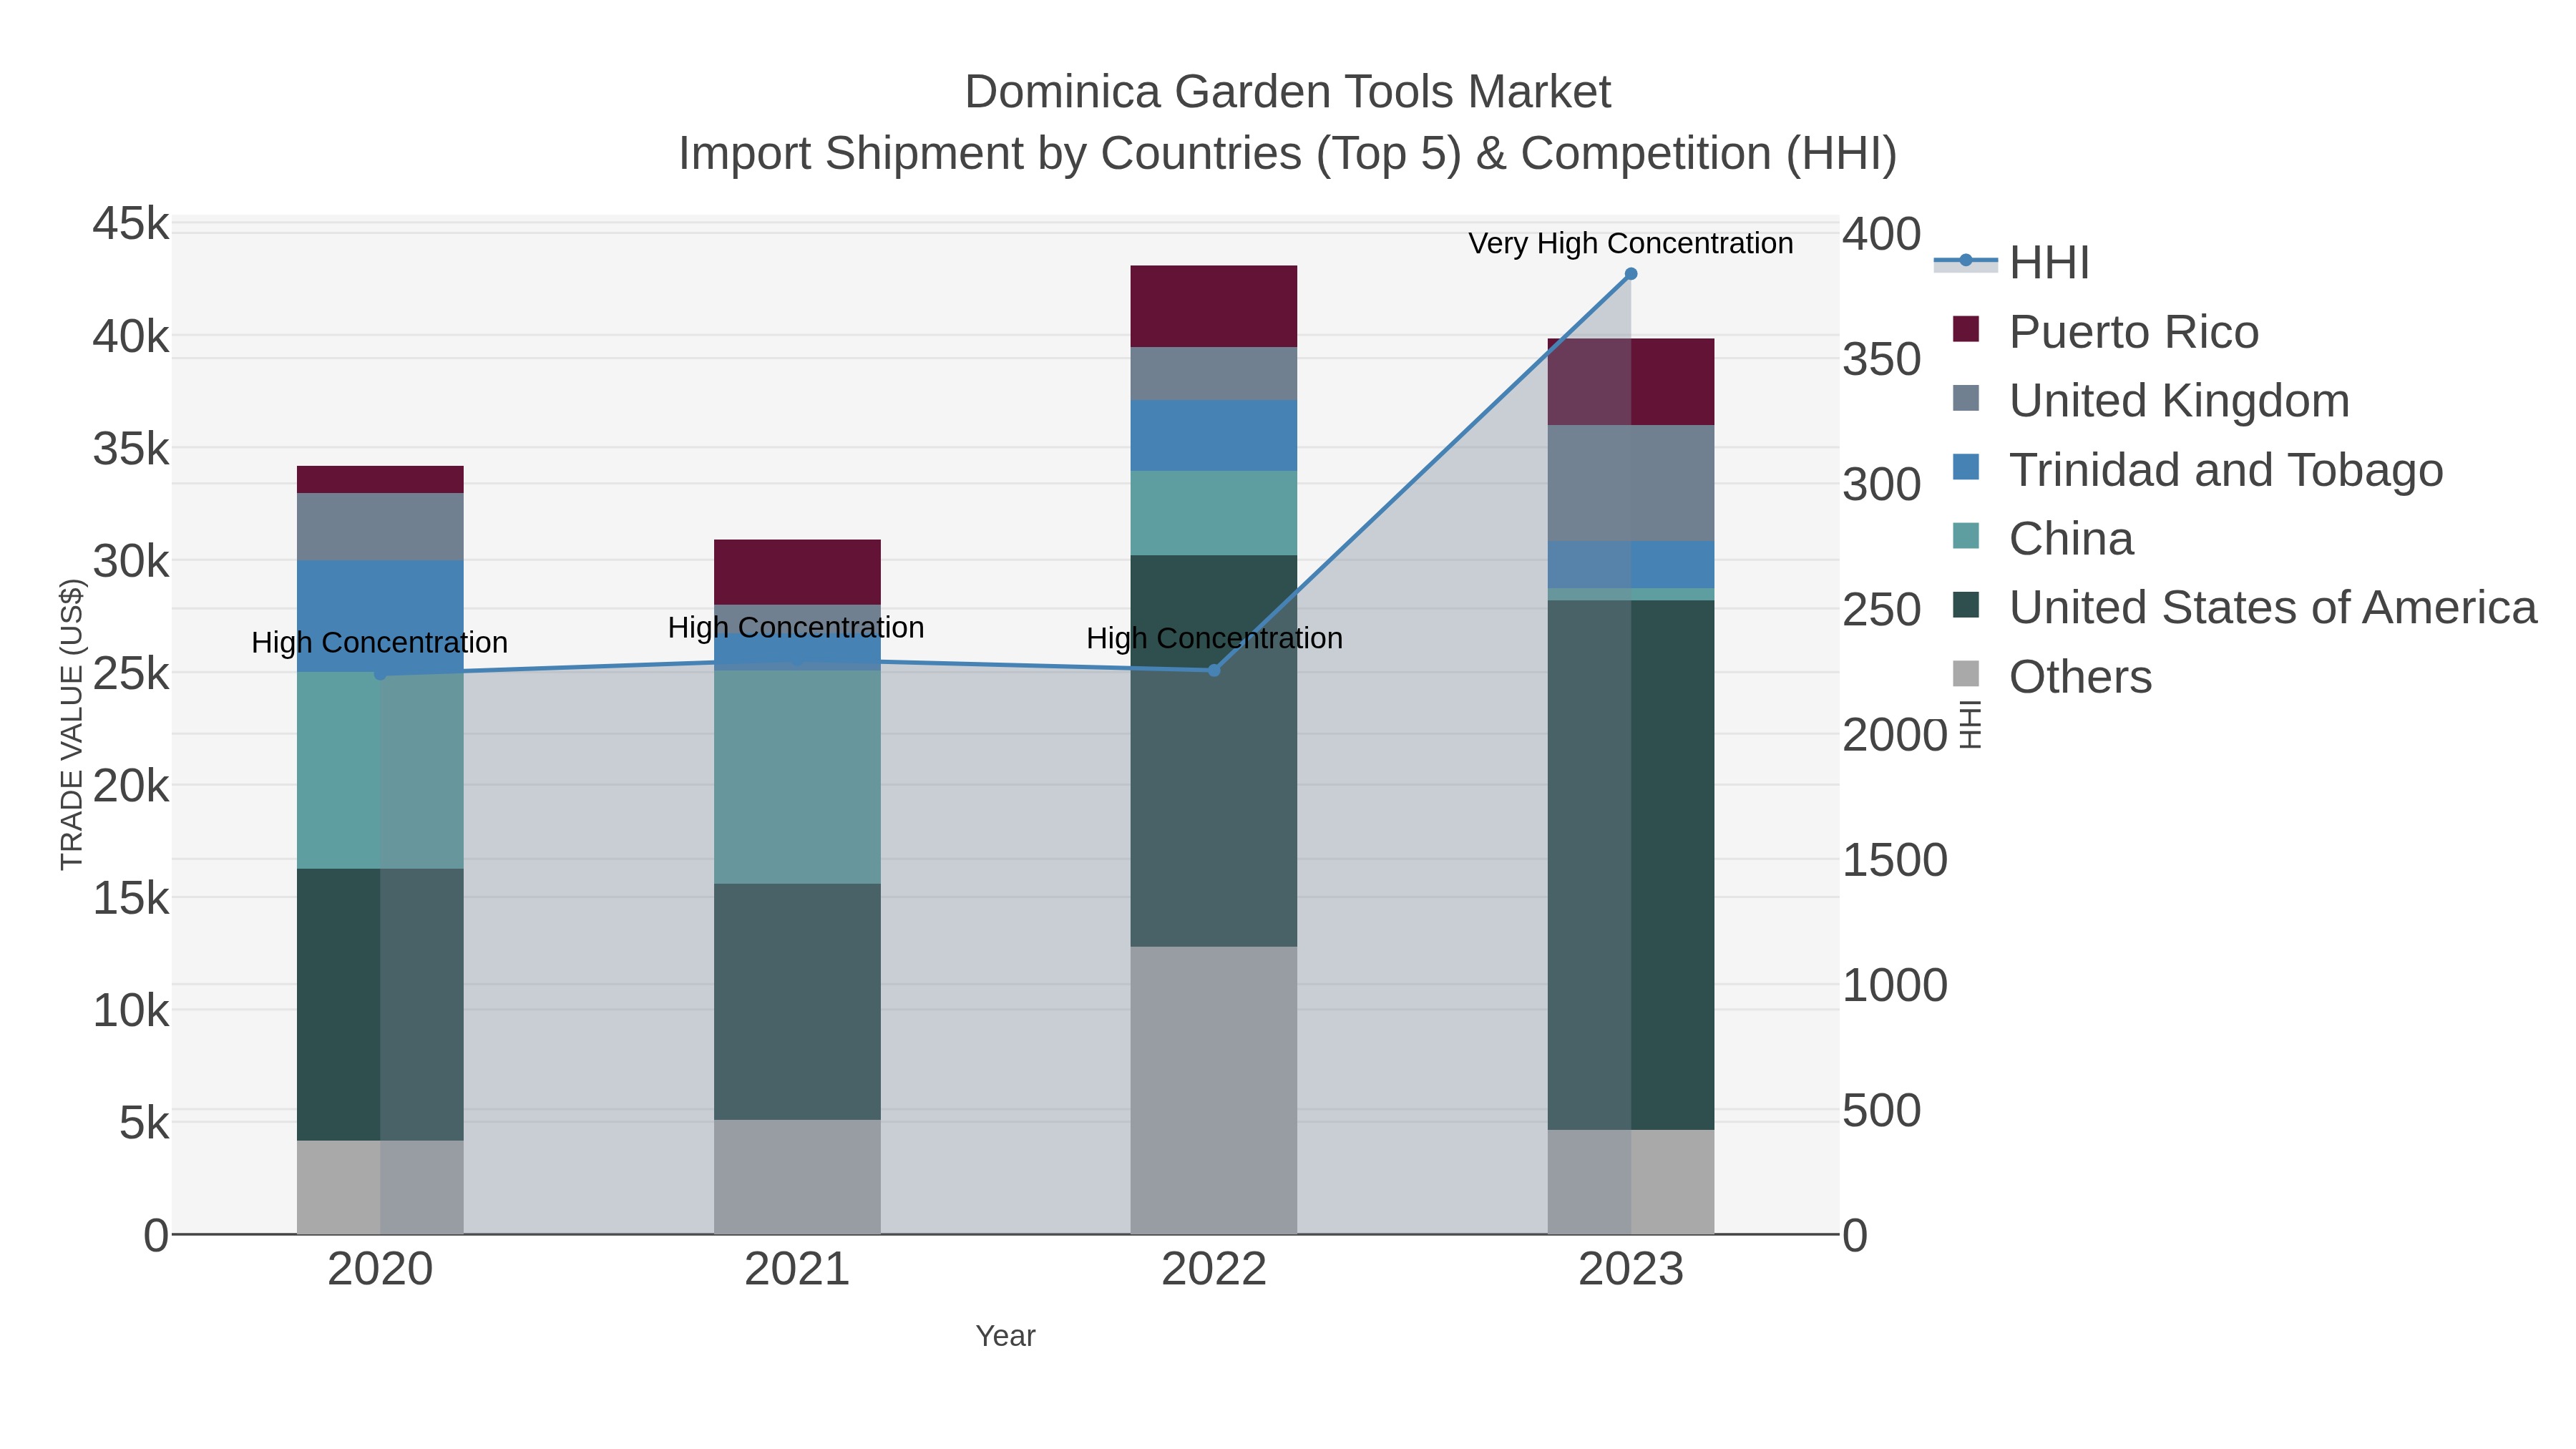Click the 2021 Puerto Rico bar segment
Image resolution: width=2576 pixels, height=1449 pixels.
(797, 572)
